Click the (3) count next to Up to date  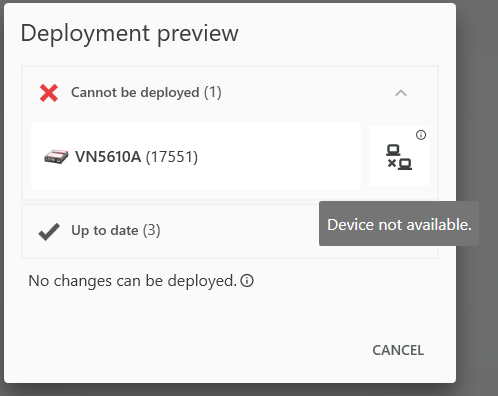pyautogui.click(x=152, y=230)
